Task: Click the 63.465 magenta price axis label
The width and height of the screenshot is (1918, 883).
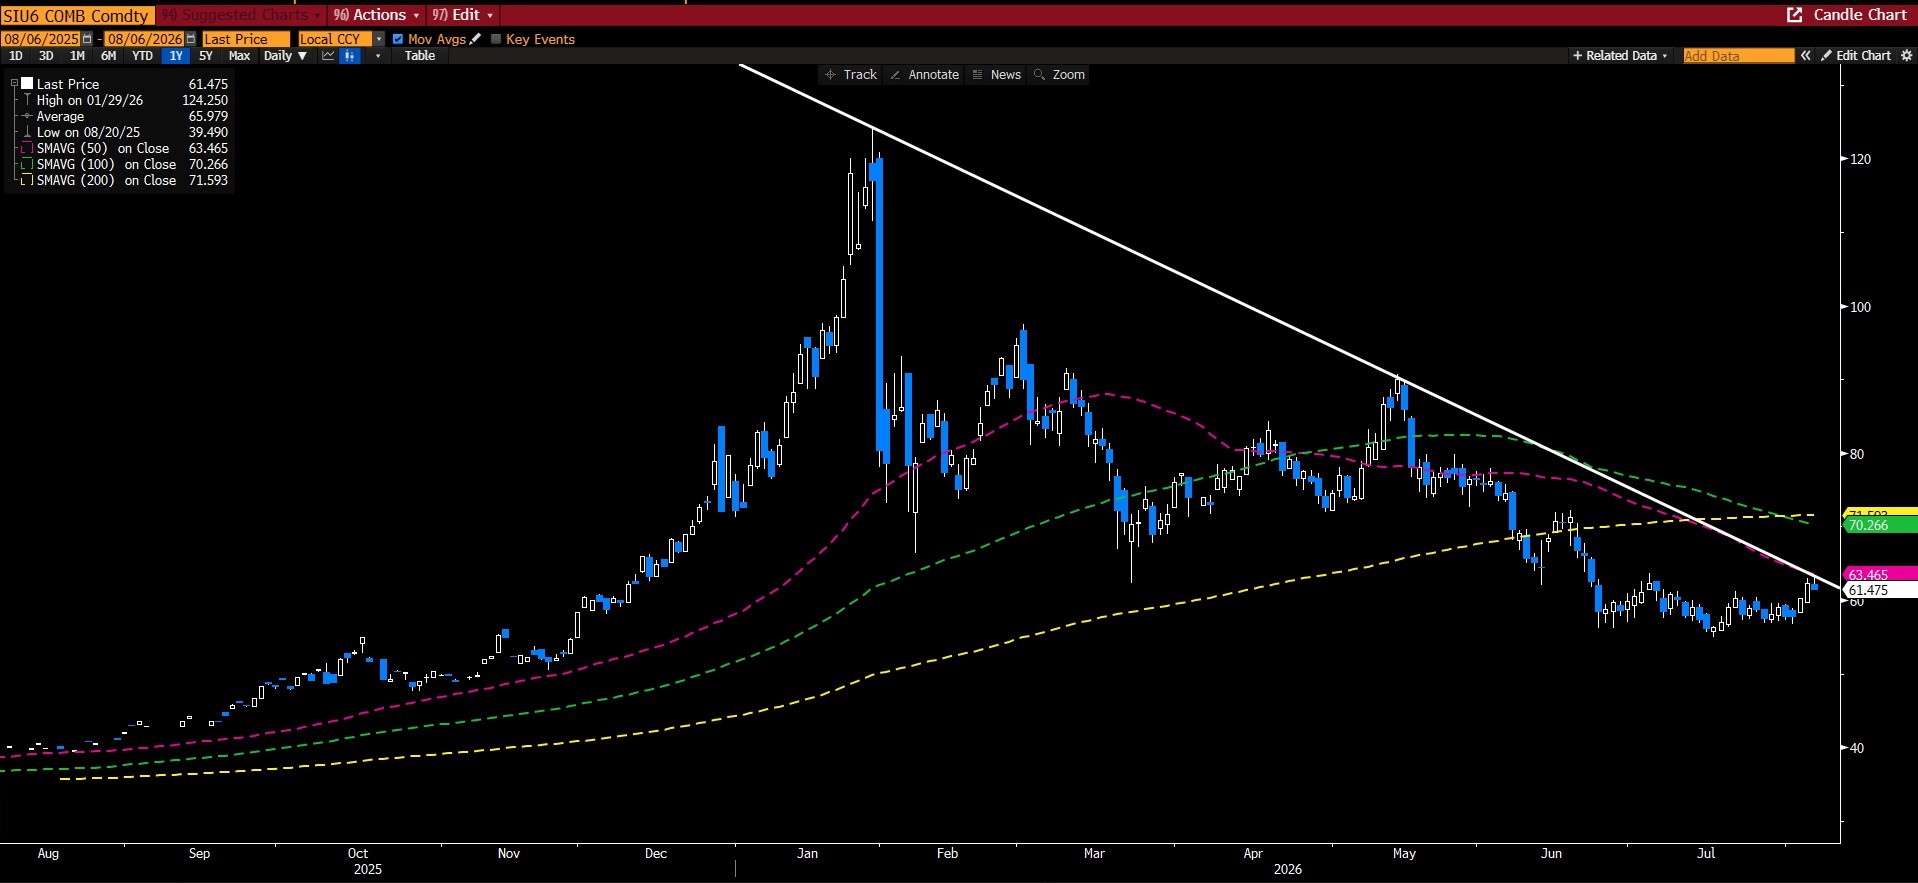Action: pyautogui.click(x=1880, y=574)
